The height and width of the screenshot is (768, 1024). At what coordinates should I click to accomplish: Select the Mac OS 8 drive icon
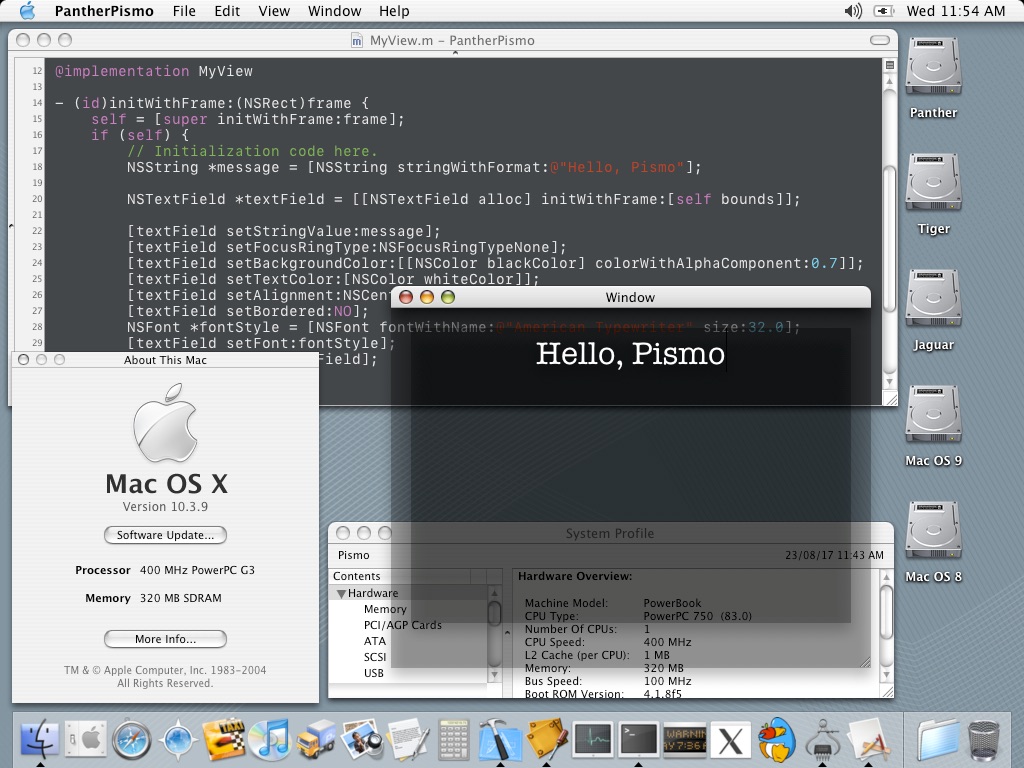[x=933, y=531]
